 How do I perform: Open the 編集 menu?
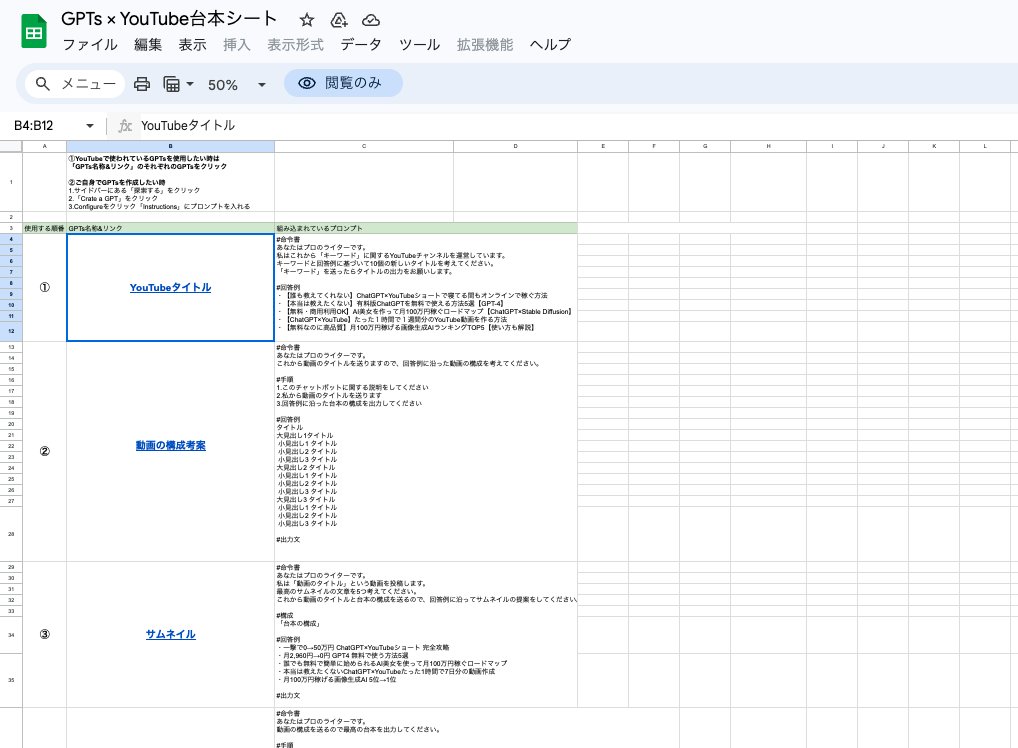tap(148, 45)
